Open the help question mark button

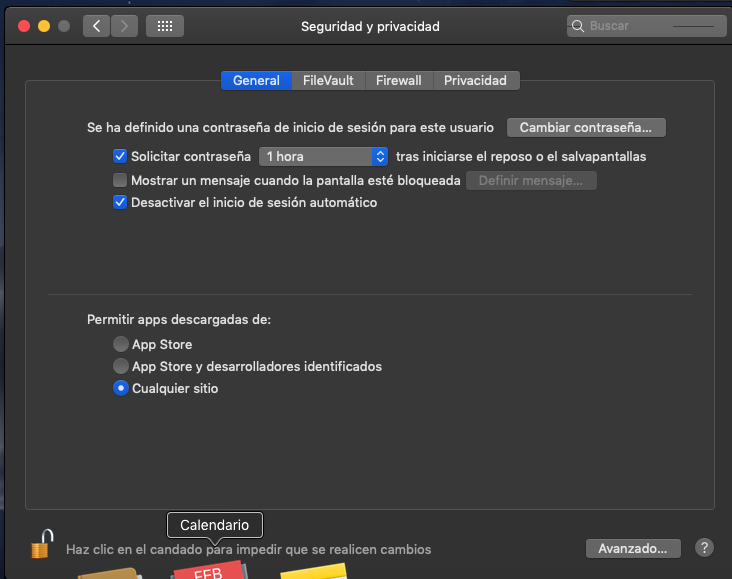tap(704, 548)
